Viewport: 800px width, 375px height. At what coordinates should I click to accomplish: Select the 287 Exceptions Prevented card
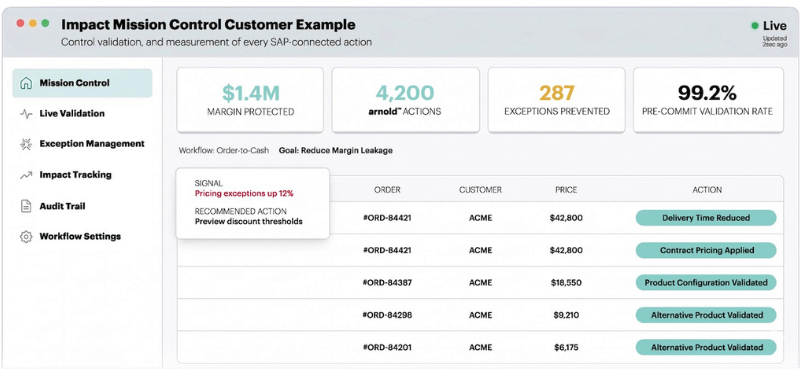[x=557, y=100]
